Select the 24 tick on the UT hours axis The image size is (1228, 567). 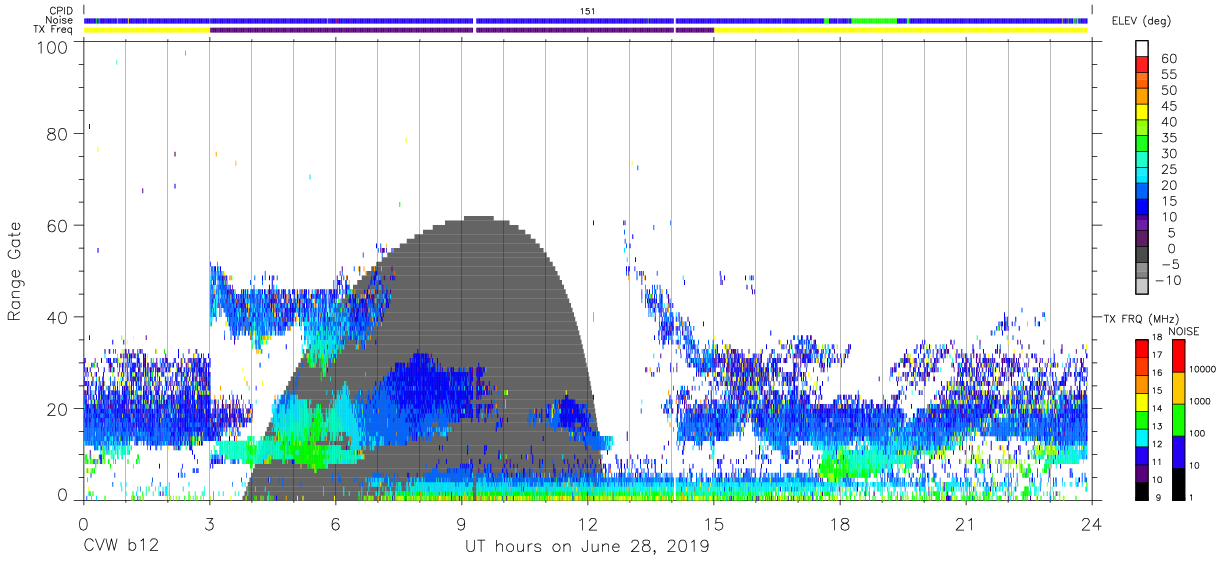coord(1091,524)
